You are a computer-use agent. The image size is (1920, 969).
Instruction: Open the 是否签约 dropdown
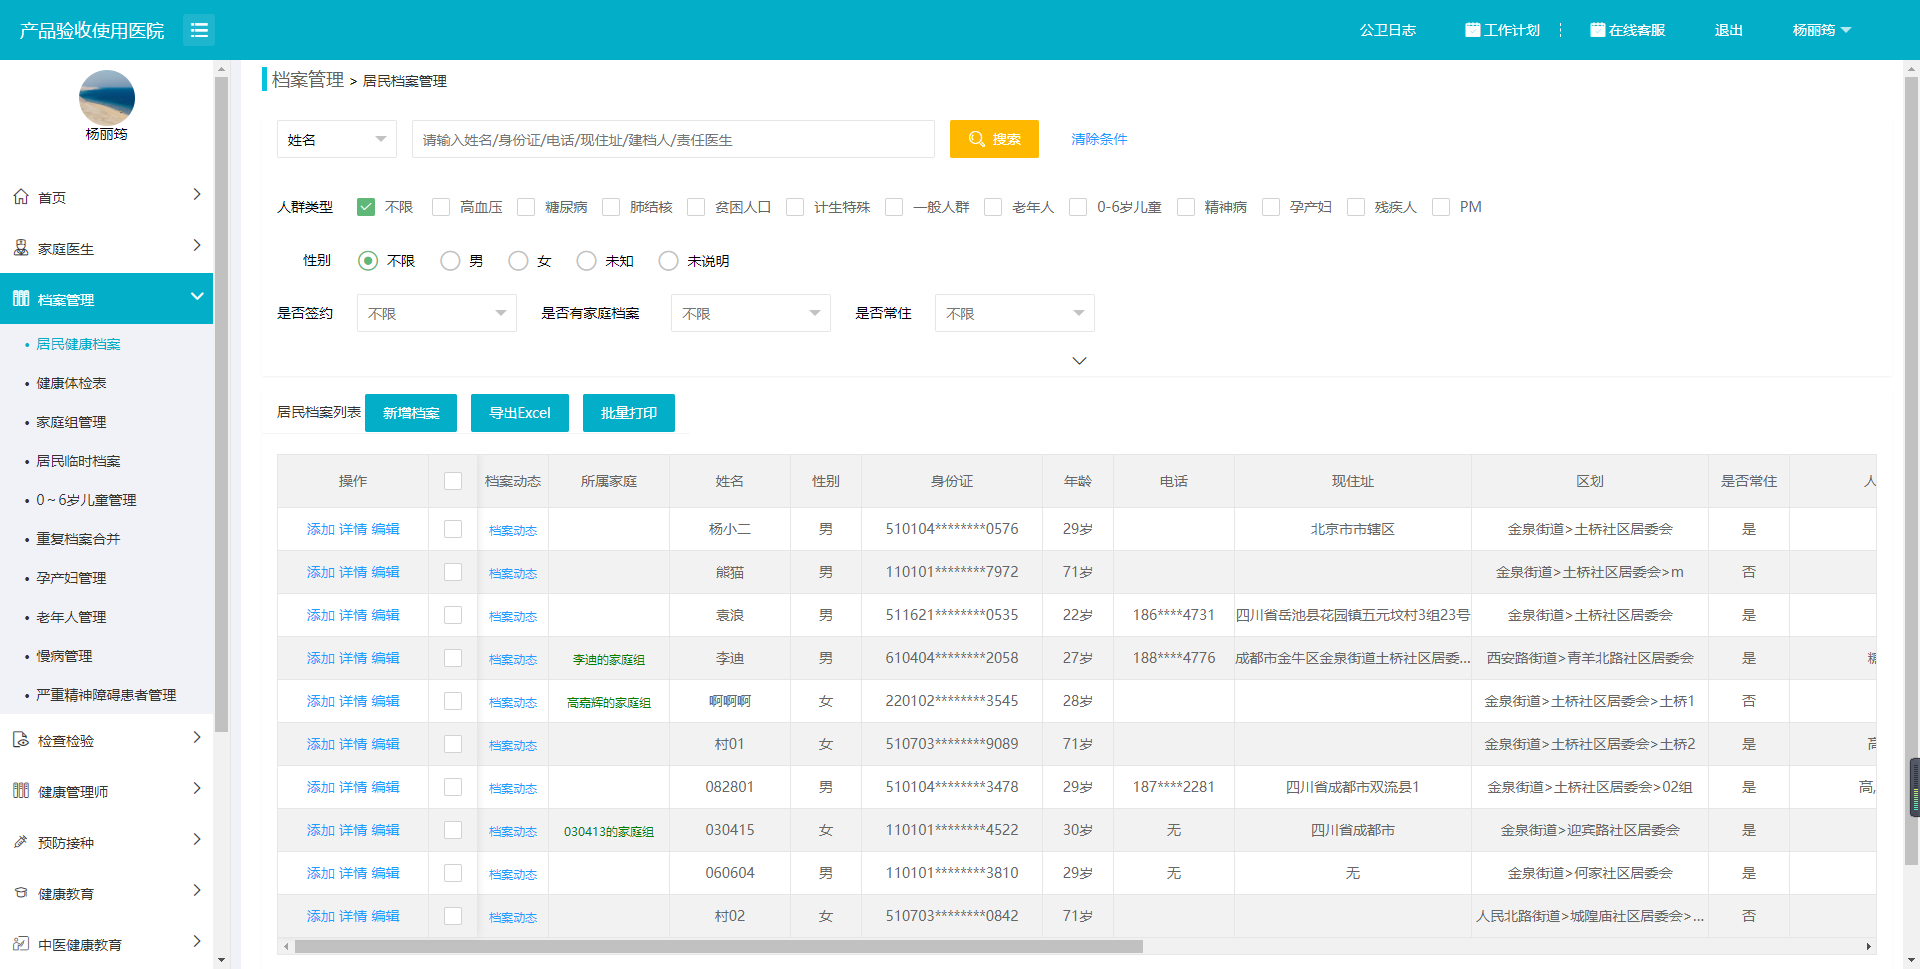coord(436,313)
